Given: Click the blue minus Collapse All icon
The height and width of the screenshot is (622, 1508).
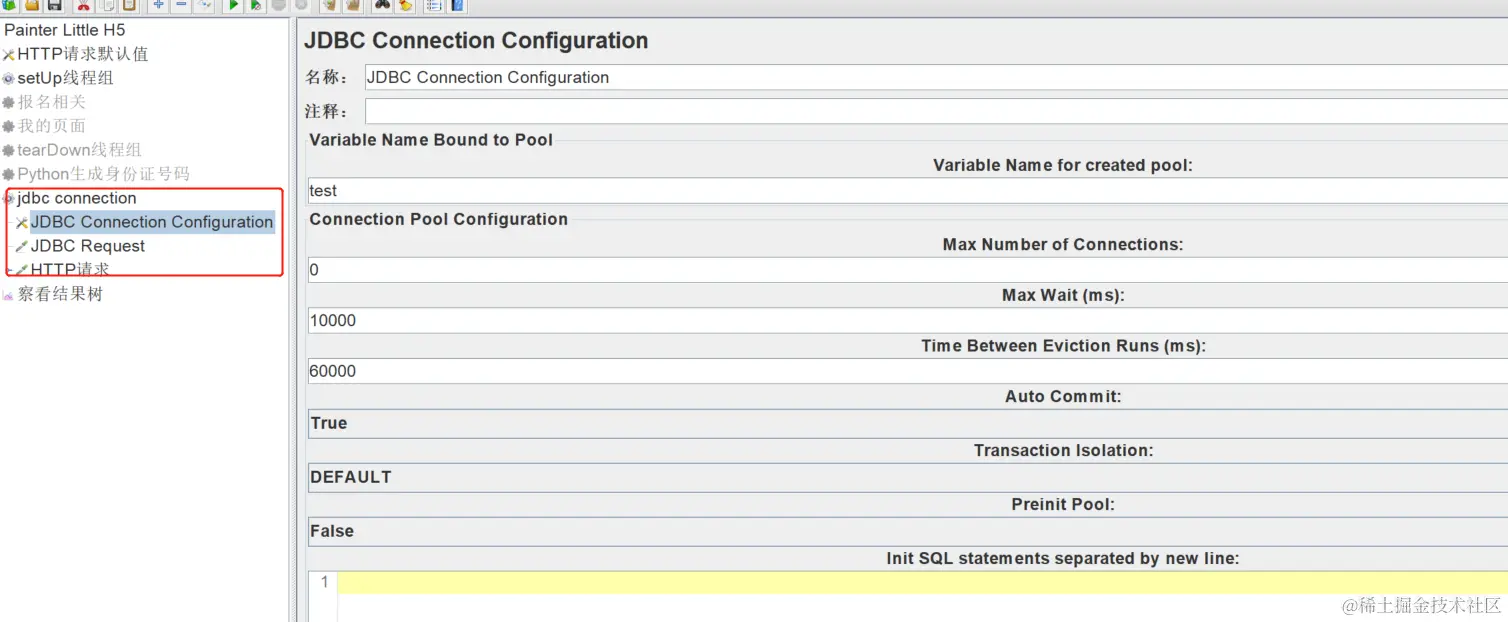Looking at the screenshot, I should pos(181,5).
